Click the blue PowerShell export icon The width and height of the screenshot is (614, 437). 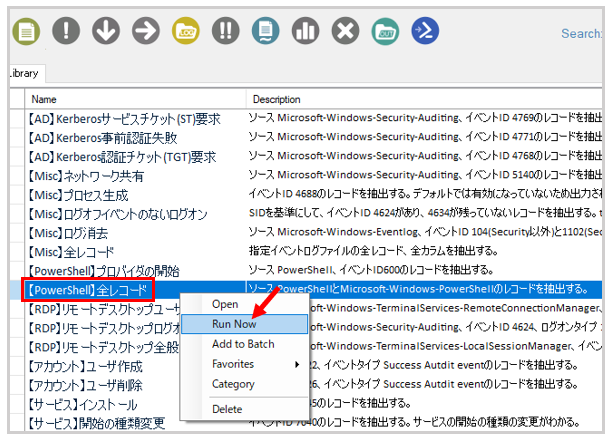coord(425,31)
